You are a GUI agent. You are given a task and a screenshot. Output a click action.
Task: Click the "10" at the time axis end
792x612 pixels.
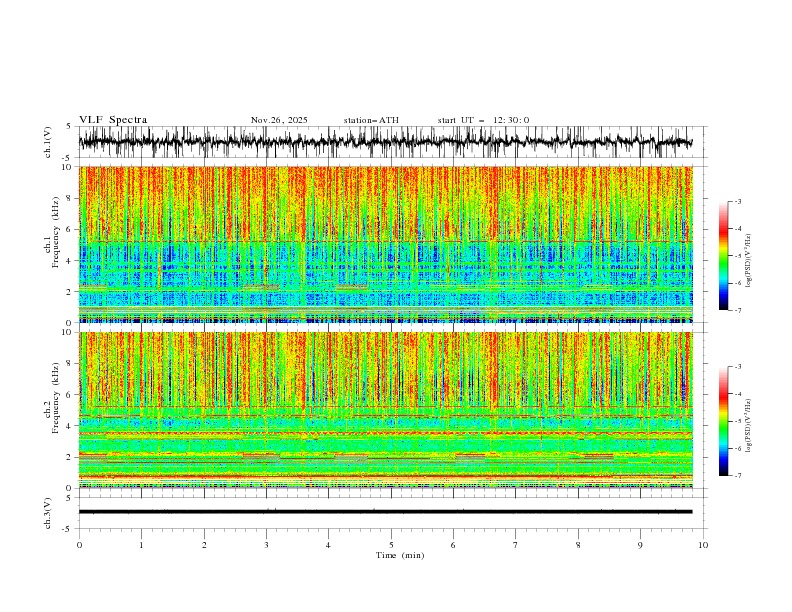pyautogui.click(x=703, y=545)
